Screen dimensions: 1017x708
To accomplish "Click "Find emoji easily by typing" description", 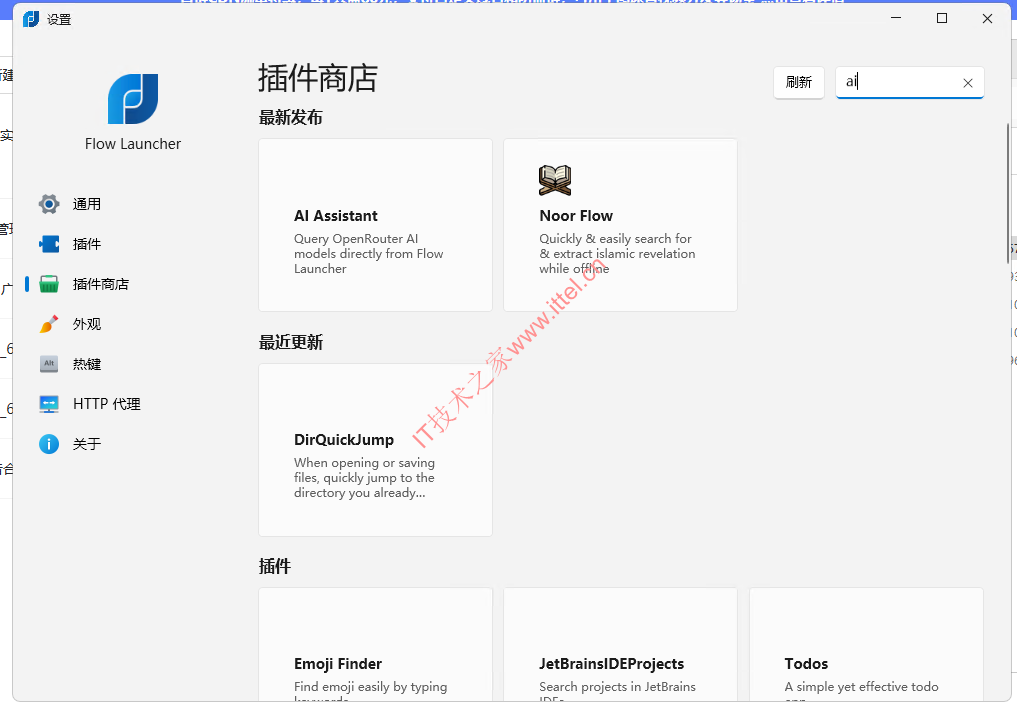I will pos(370,687).
